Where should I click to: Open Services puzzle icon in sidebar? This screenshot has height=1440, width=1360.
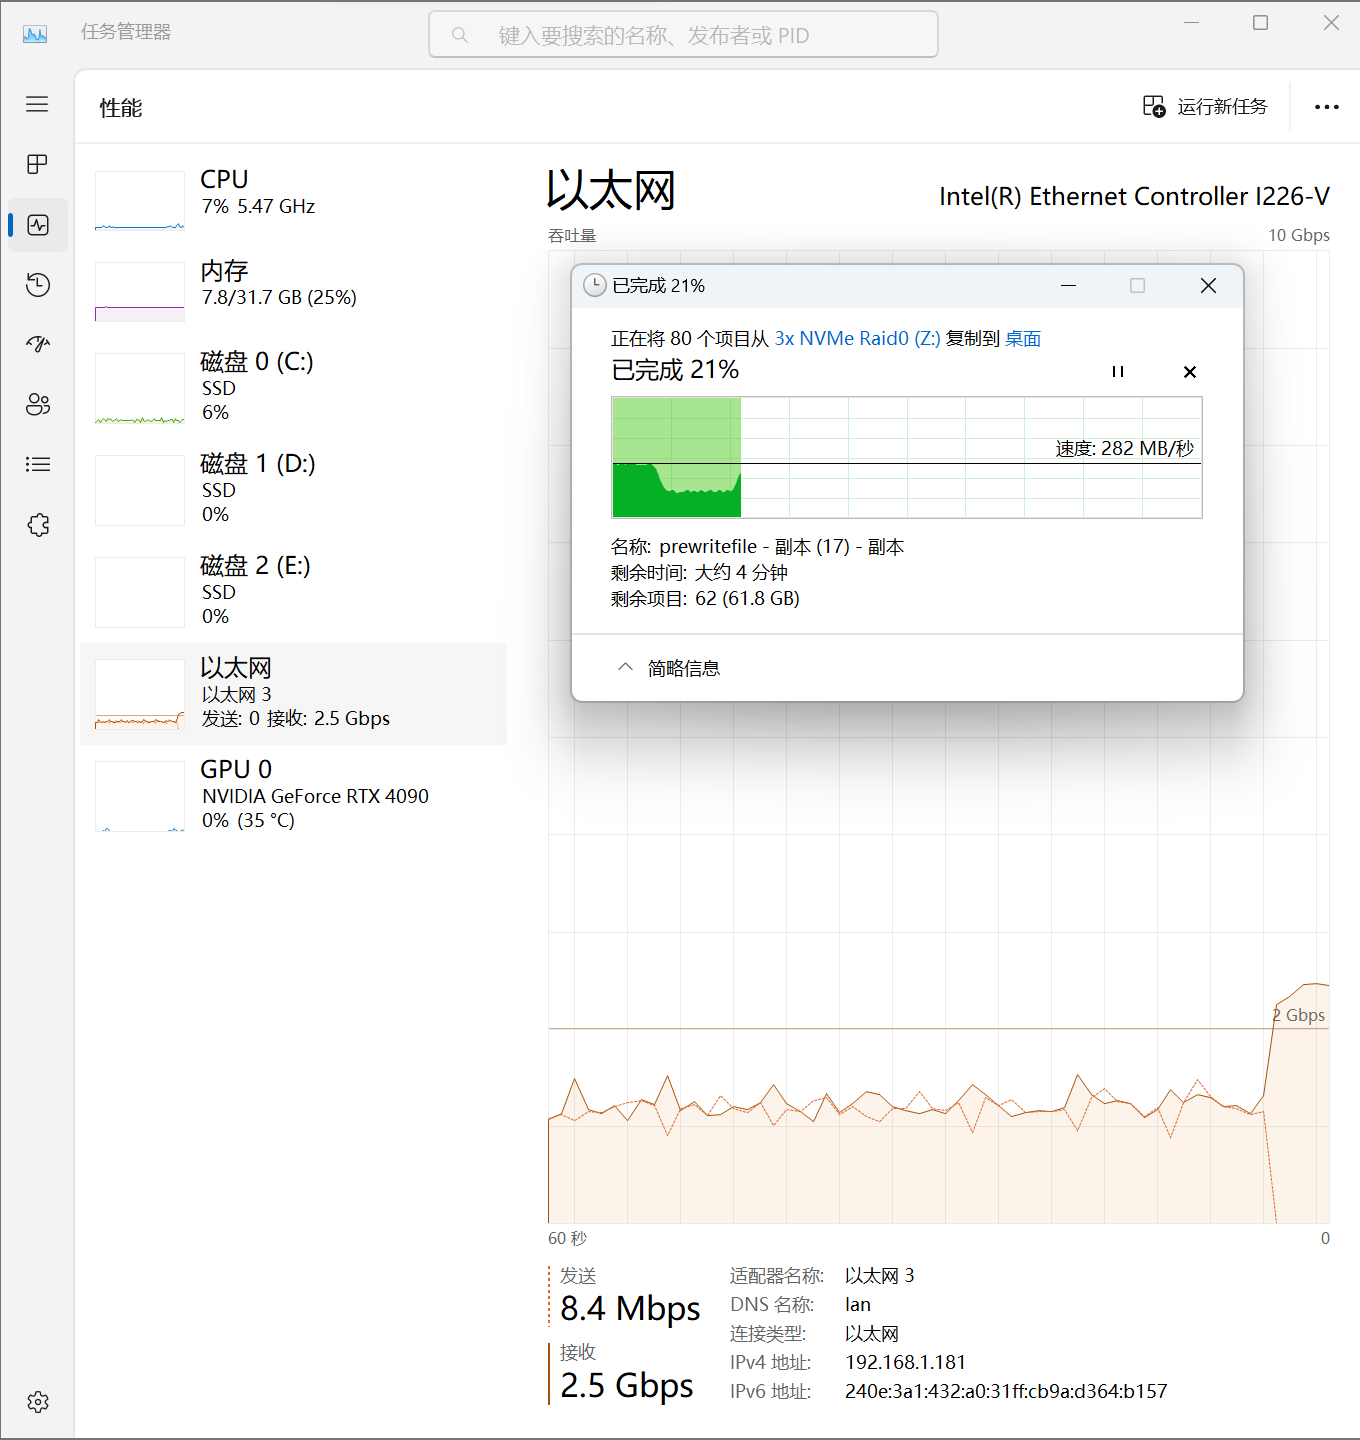coord(38,524)
